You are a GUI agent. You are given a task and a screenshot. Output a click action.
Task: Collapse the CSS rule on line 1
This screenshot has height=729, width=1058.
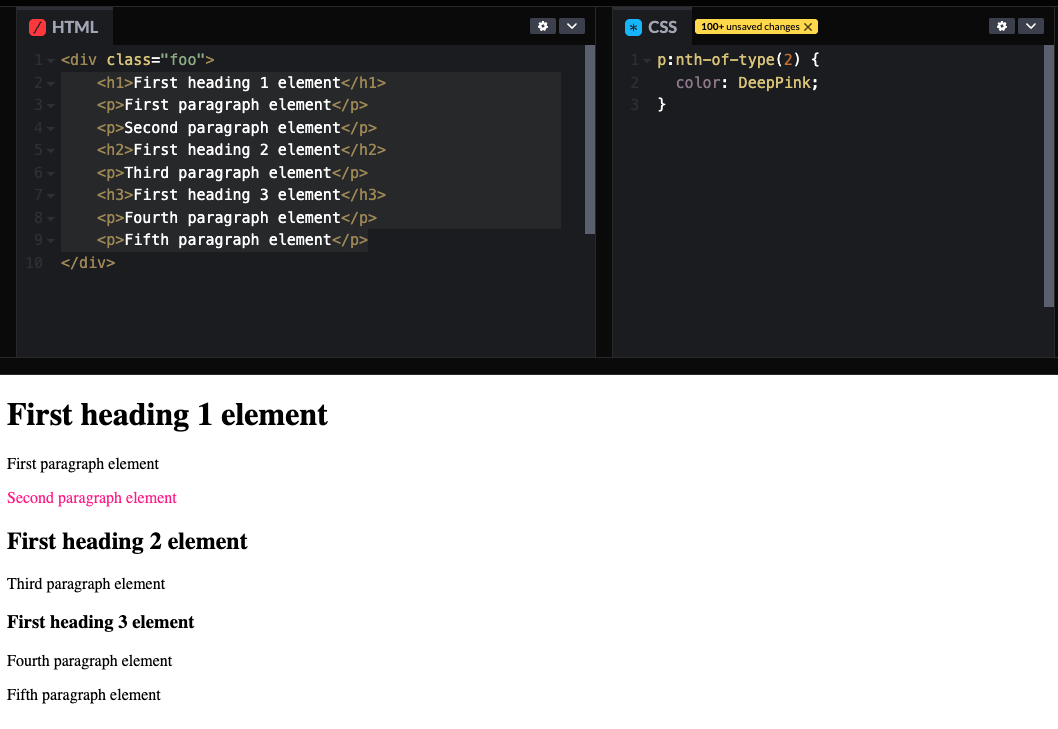pos(646,59)
